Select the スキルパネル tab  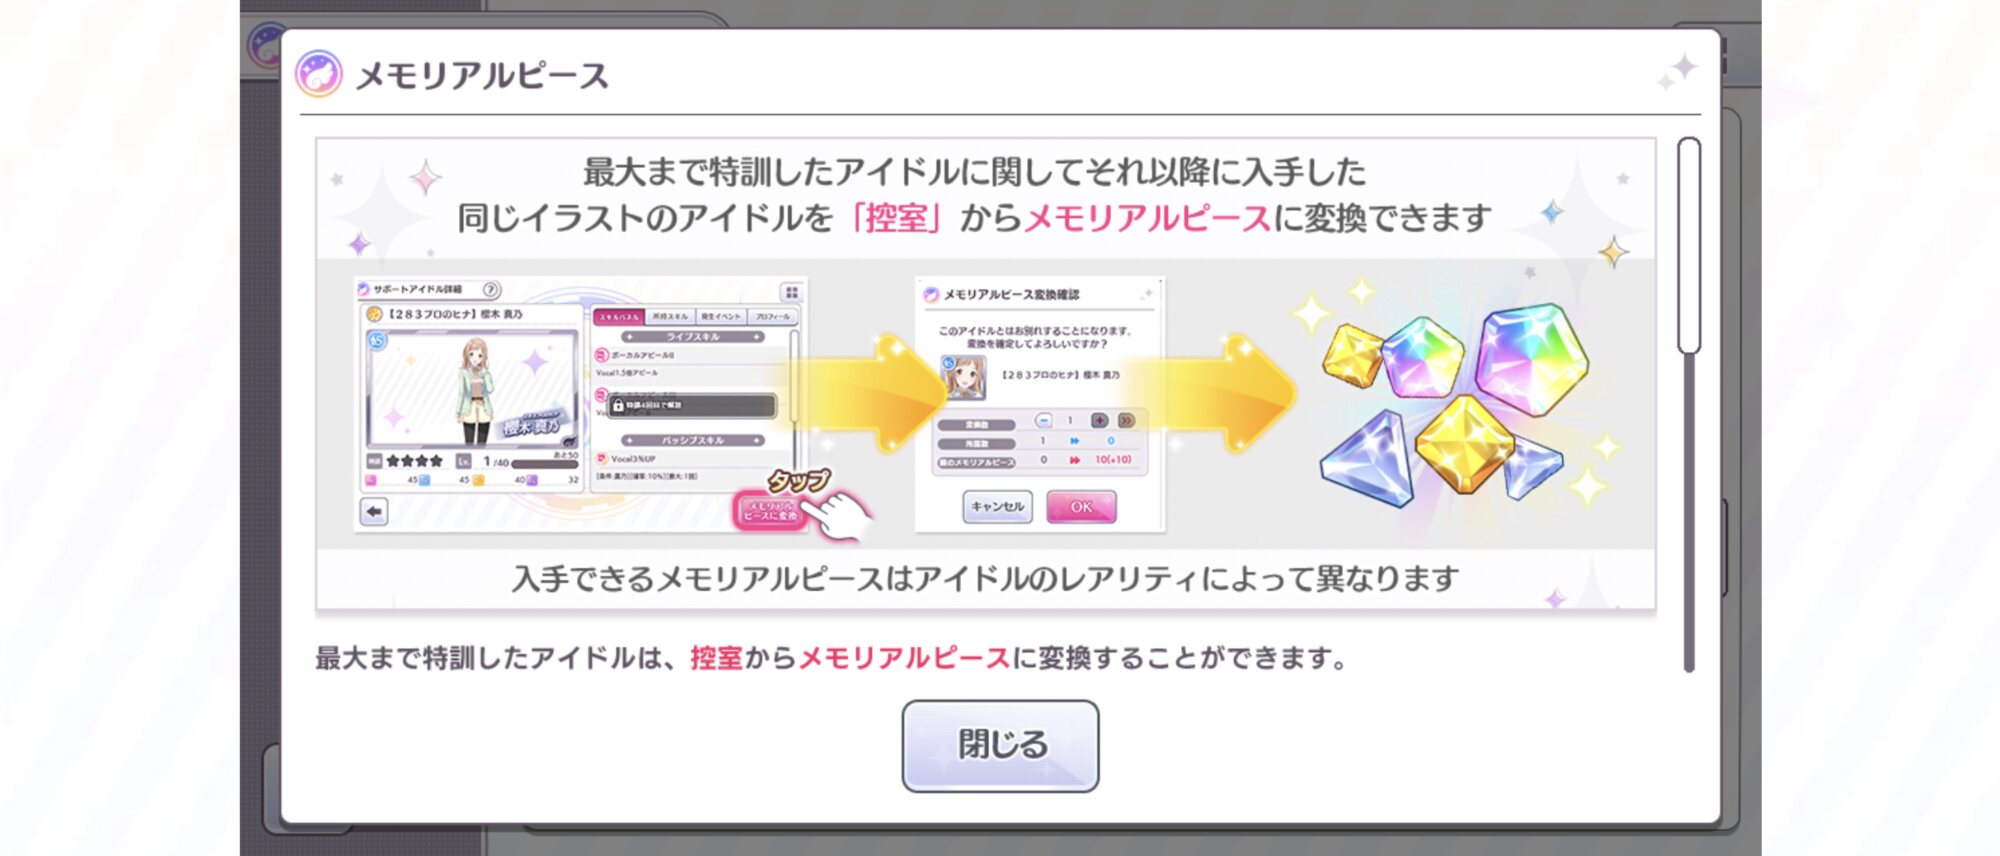pos(619,317)
